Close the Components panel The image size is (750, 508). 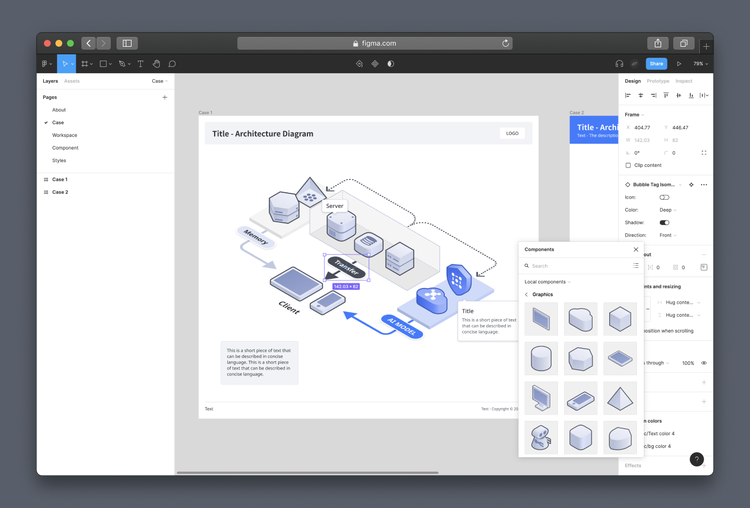(636, 249)
